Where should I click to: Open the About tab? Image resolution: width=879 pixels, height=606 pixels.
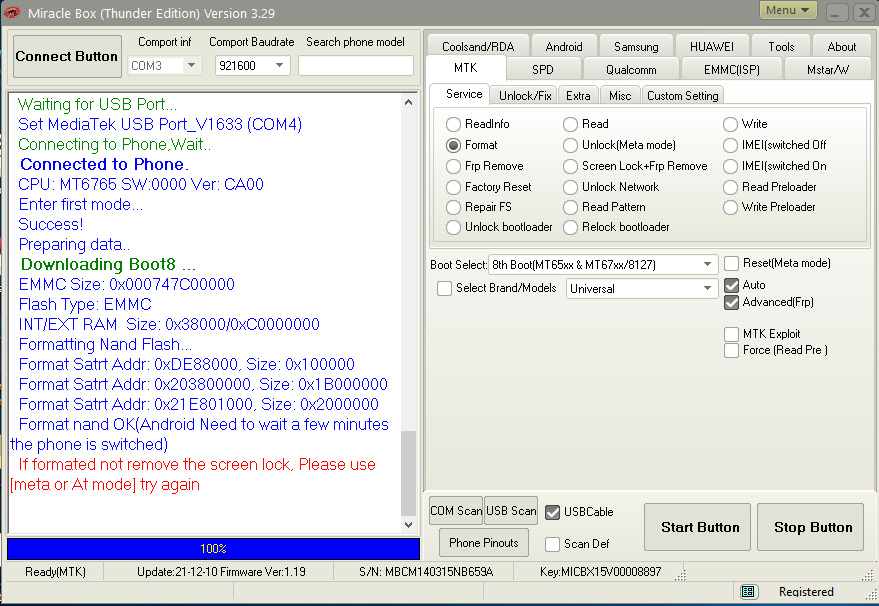point(841,47)
